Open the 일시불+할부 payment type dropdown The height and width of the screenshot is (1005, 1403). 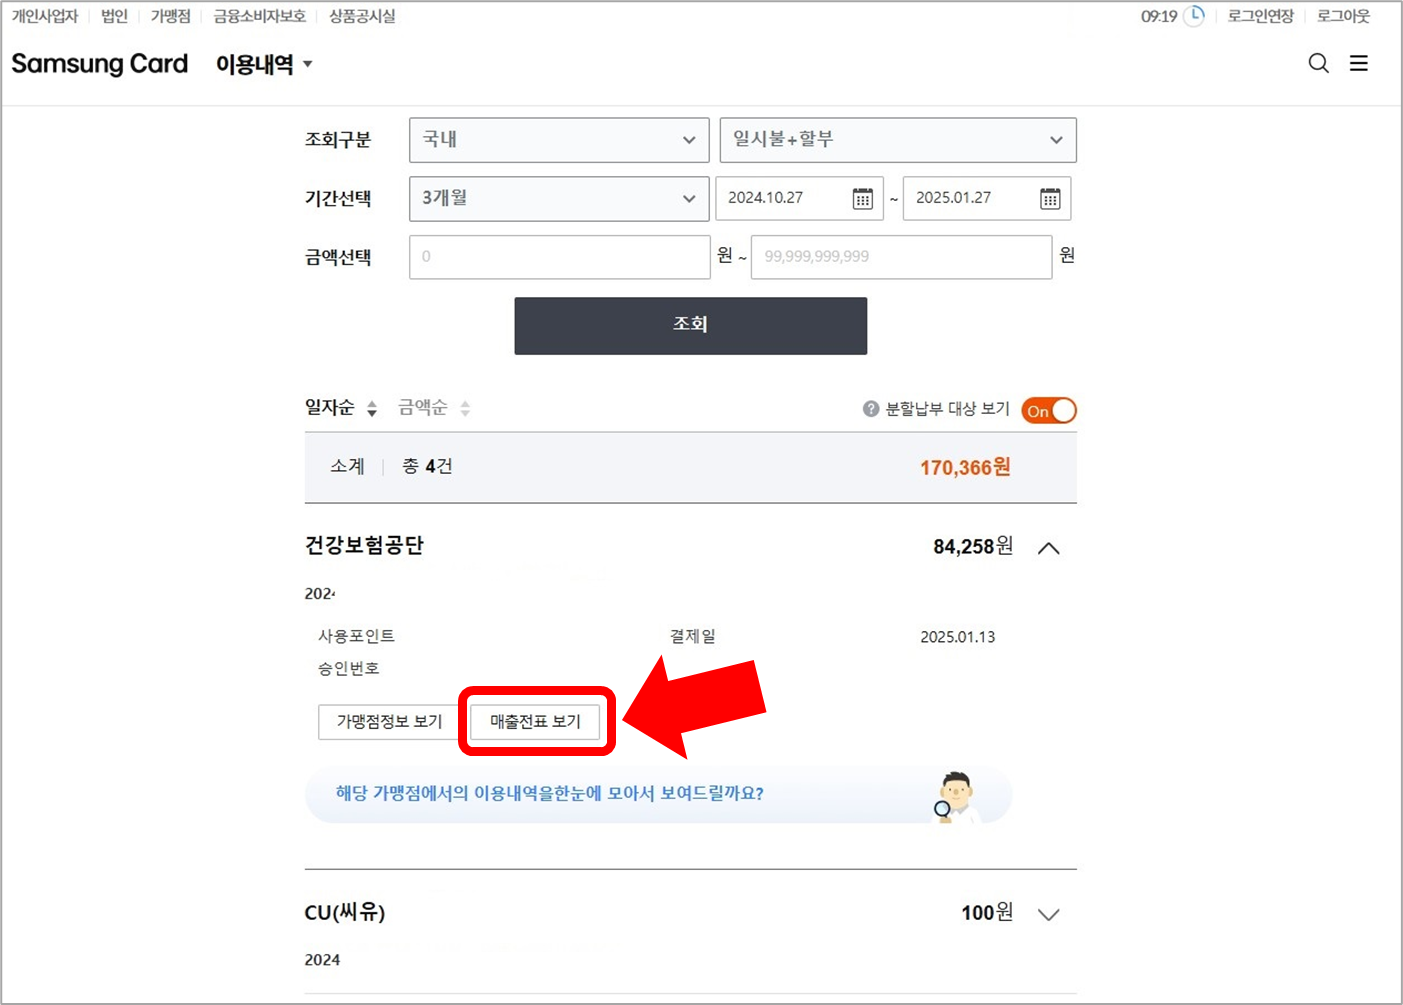point(898,140)
